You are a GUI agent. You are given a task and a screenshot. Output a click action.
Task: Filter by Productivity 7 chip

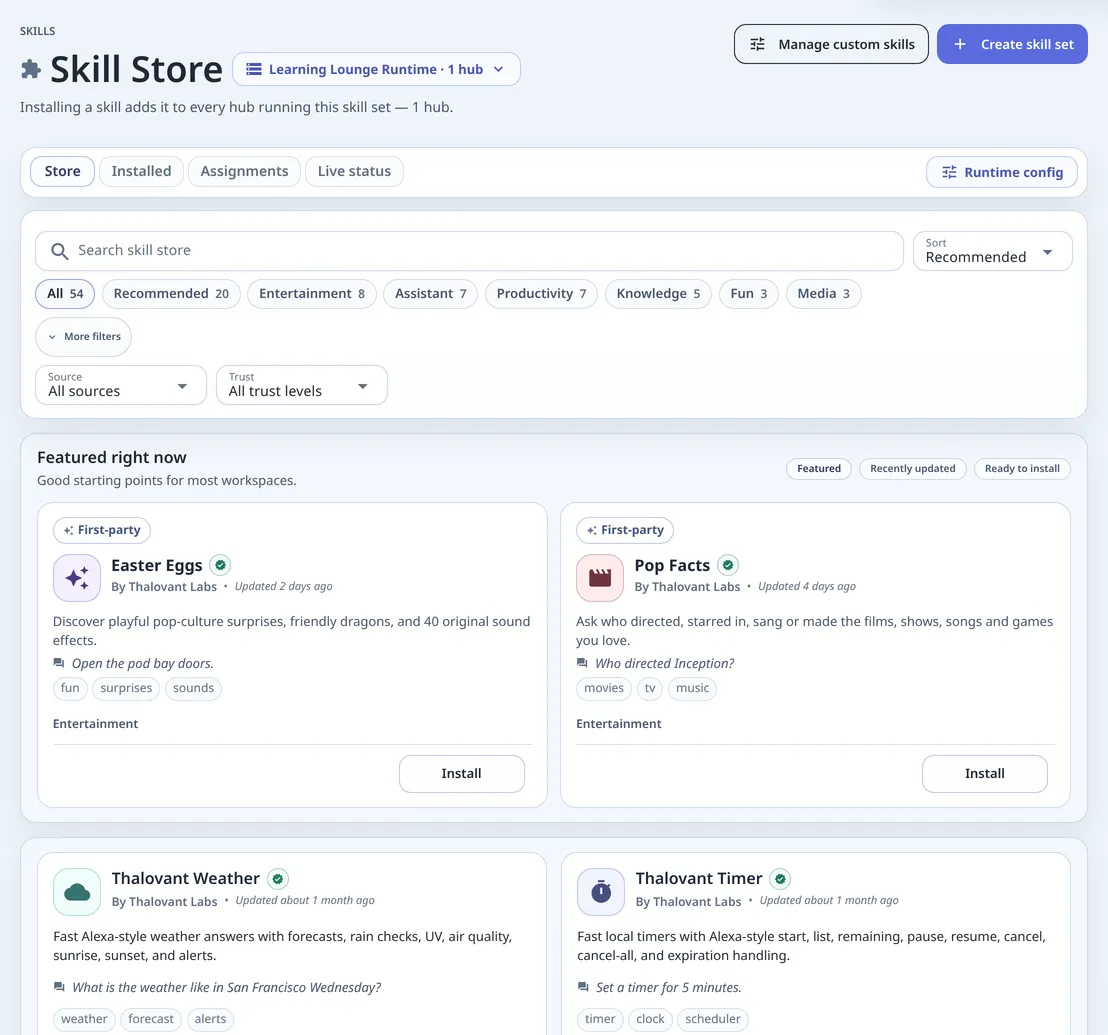point(541,294)
